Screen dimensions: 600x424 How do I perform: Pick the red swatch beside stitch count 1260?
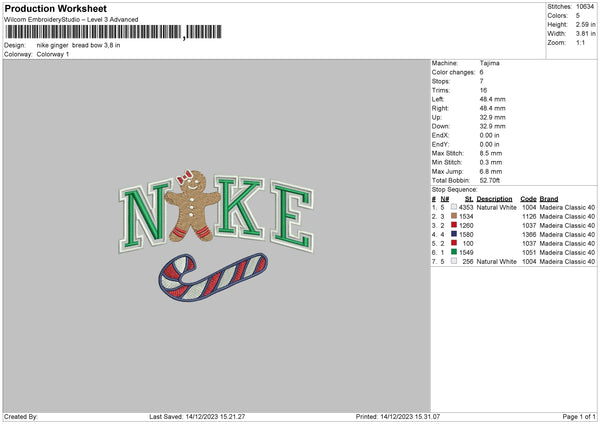(x=453, y=225)
